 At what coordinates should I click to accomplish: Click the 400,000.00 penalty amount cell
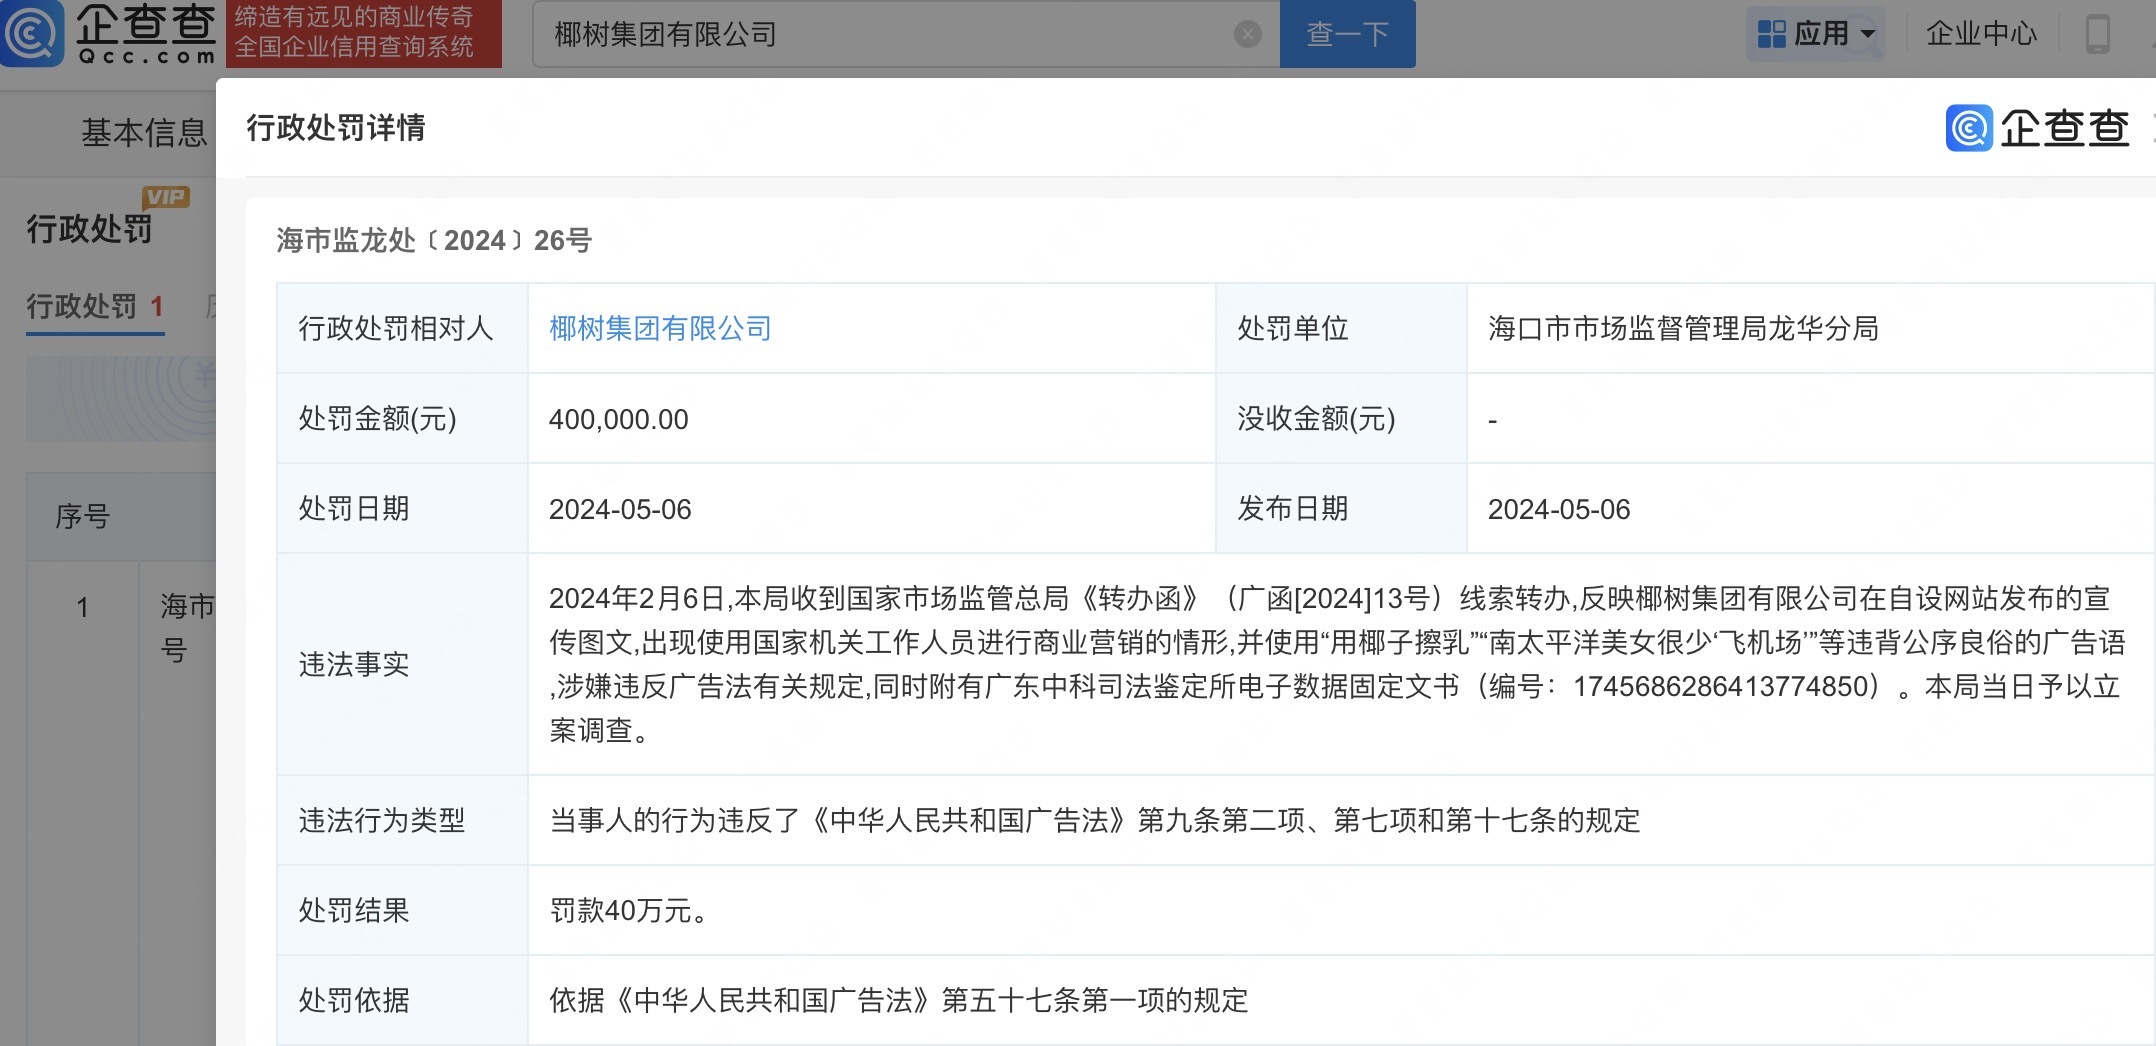click(x=618, y=419)
